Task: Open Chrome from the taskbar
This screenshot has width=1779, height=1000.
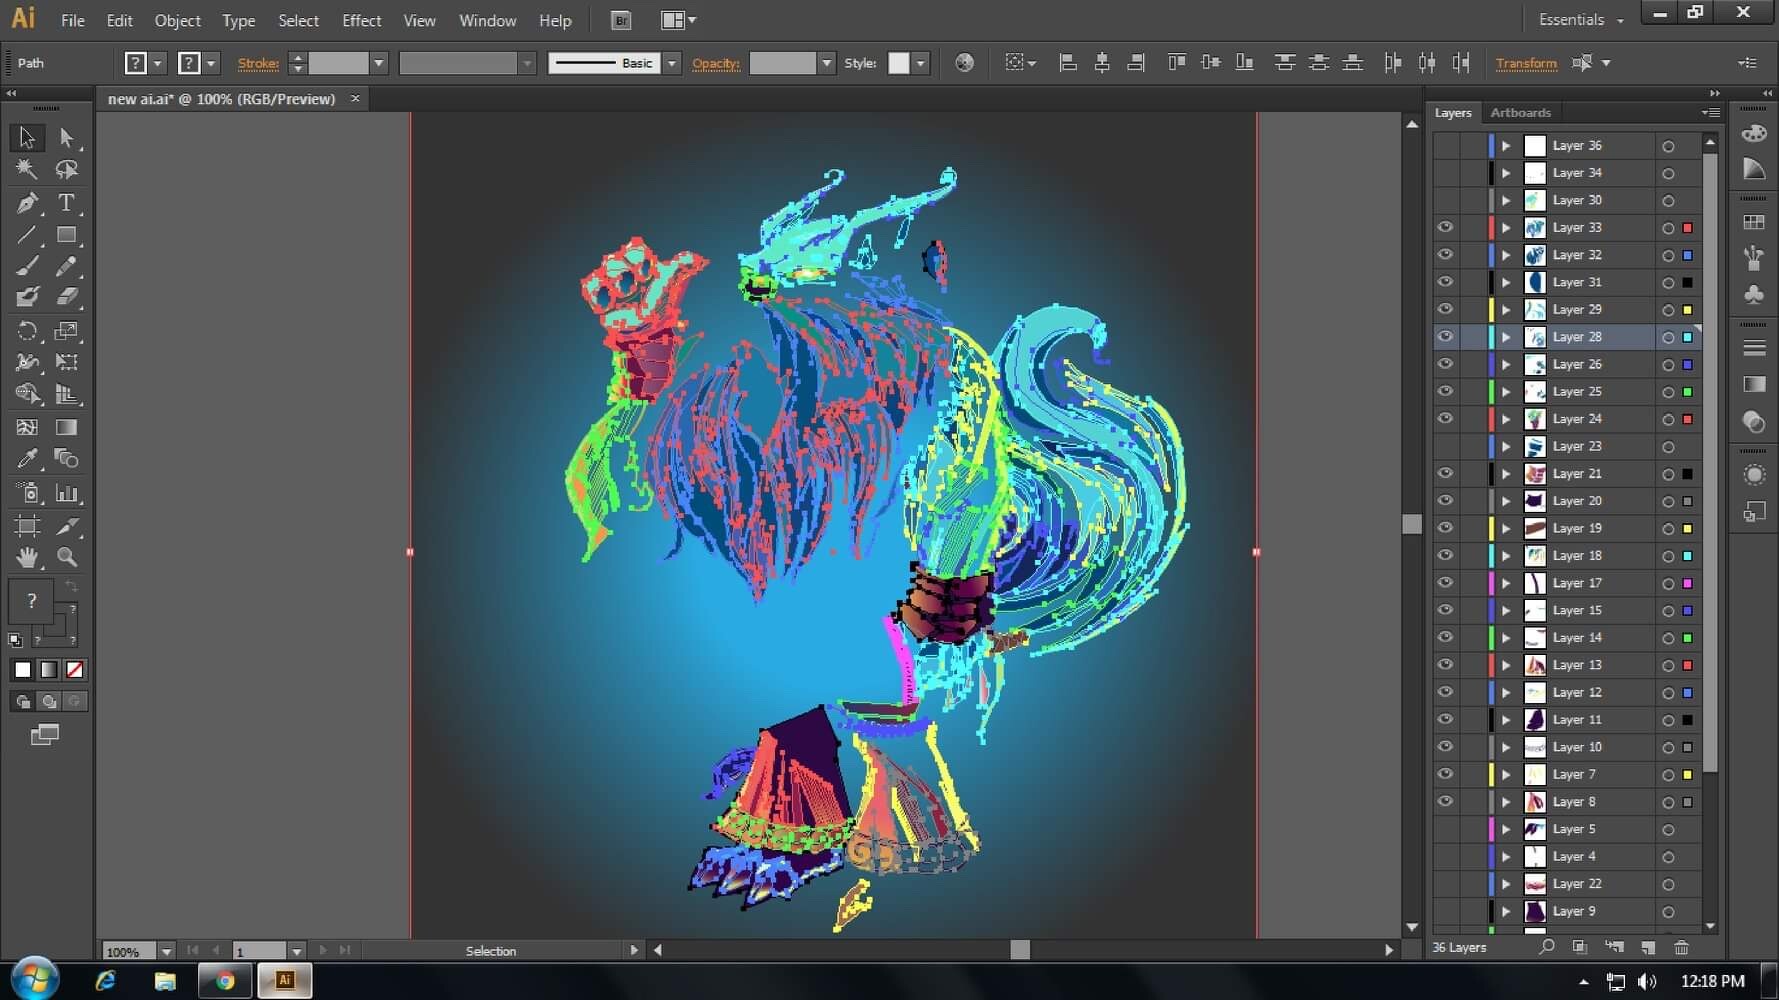Action: pyautogui.click(x=225, y=981)
